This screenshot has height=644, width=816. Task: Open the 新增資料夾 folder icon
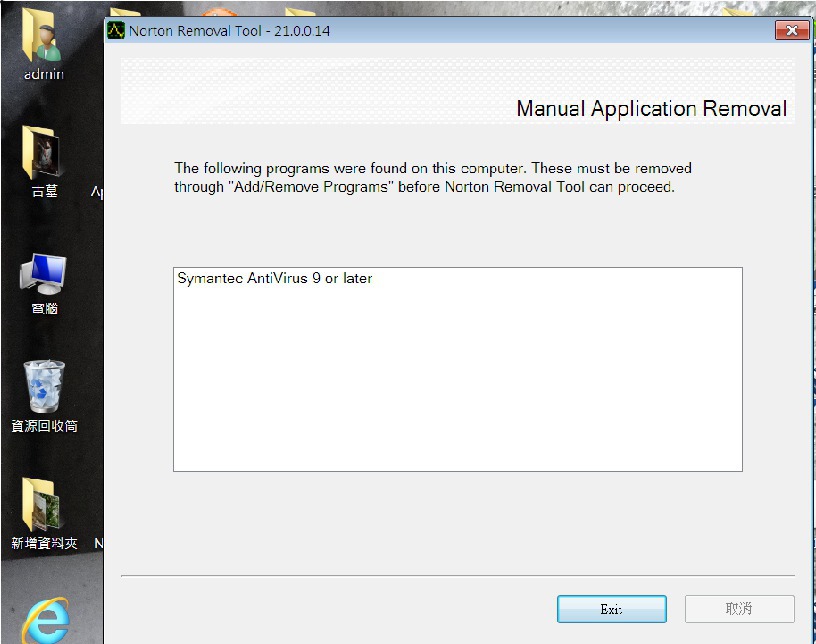[x=44, y=514]
